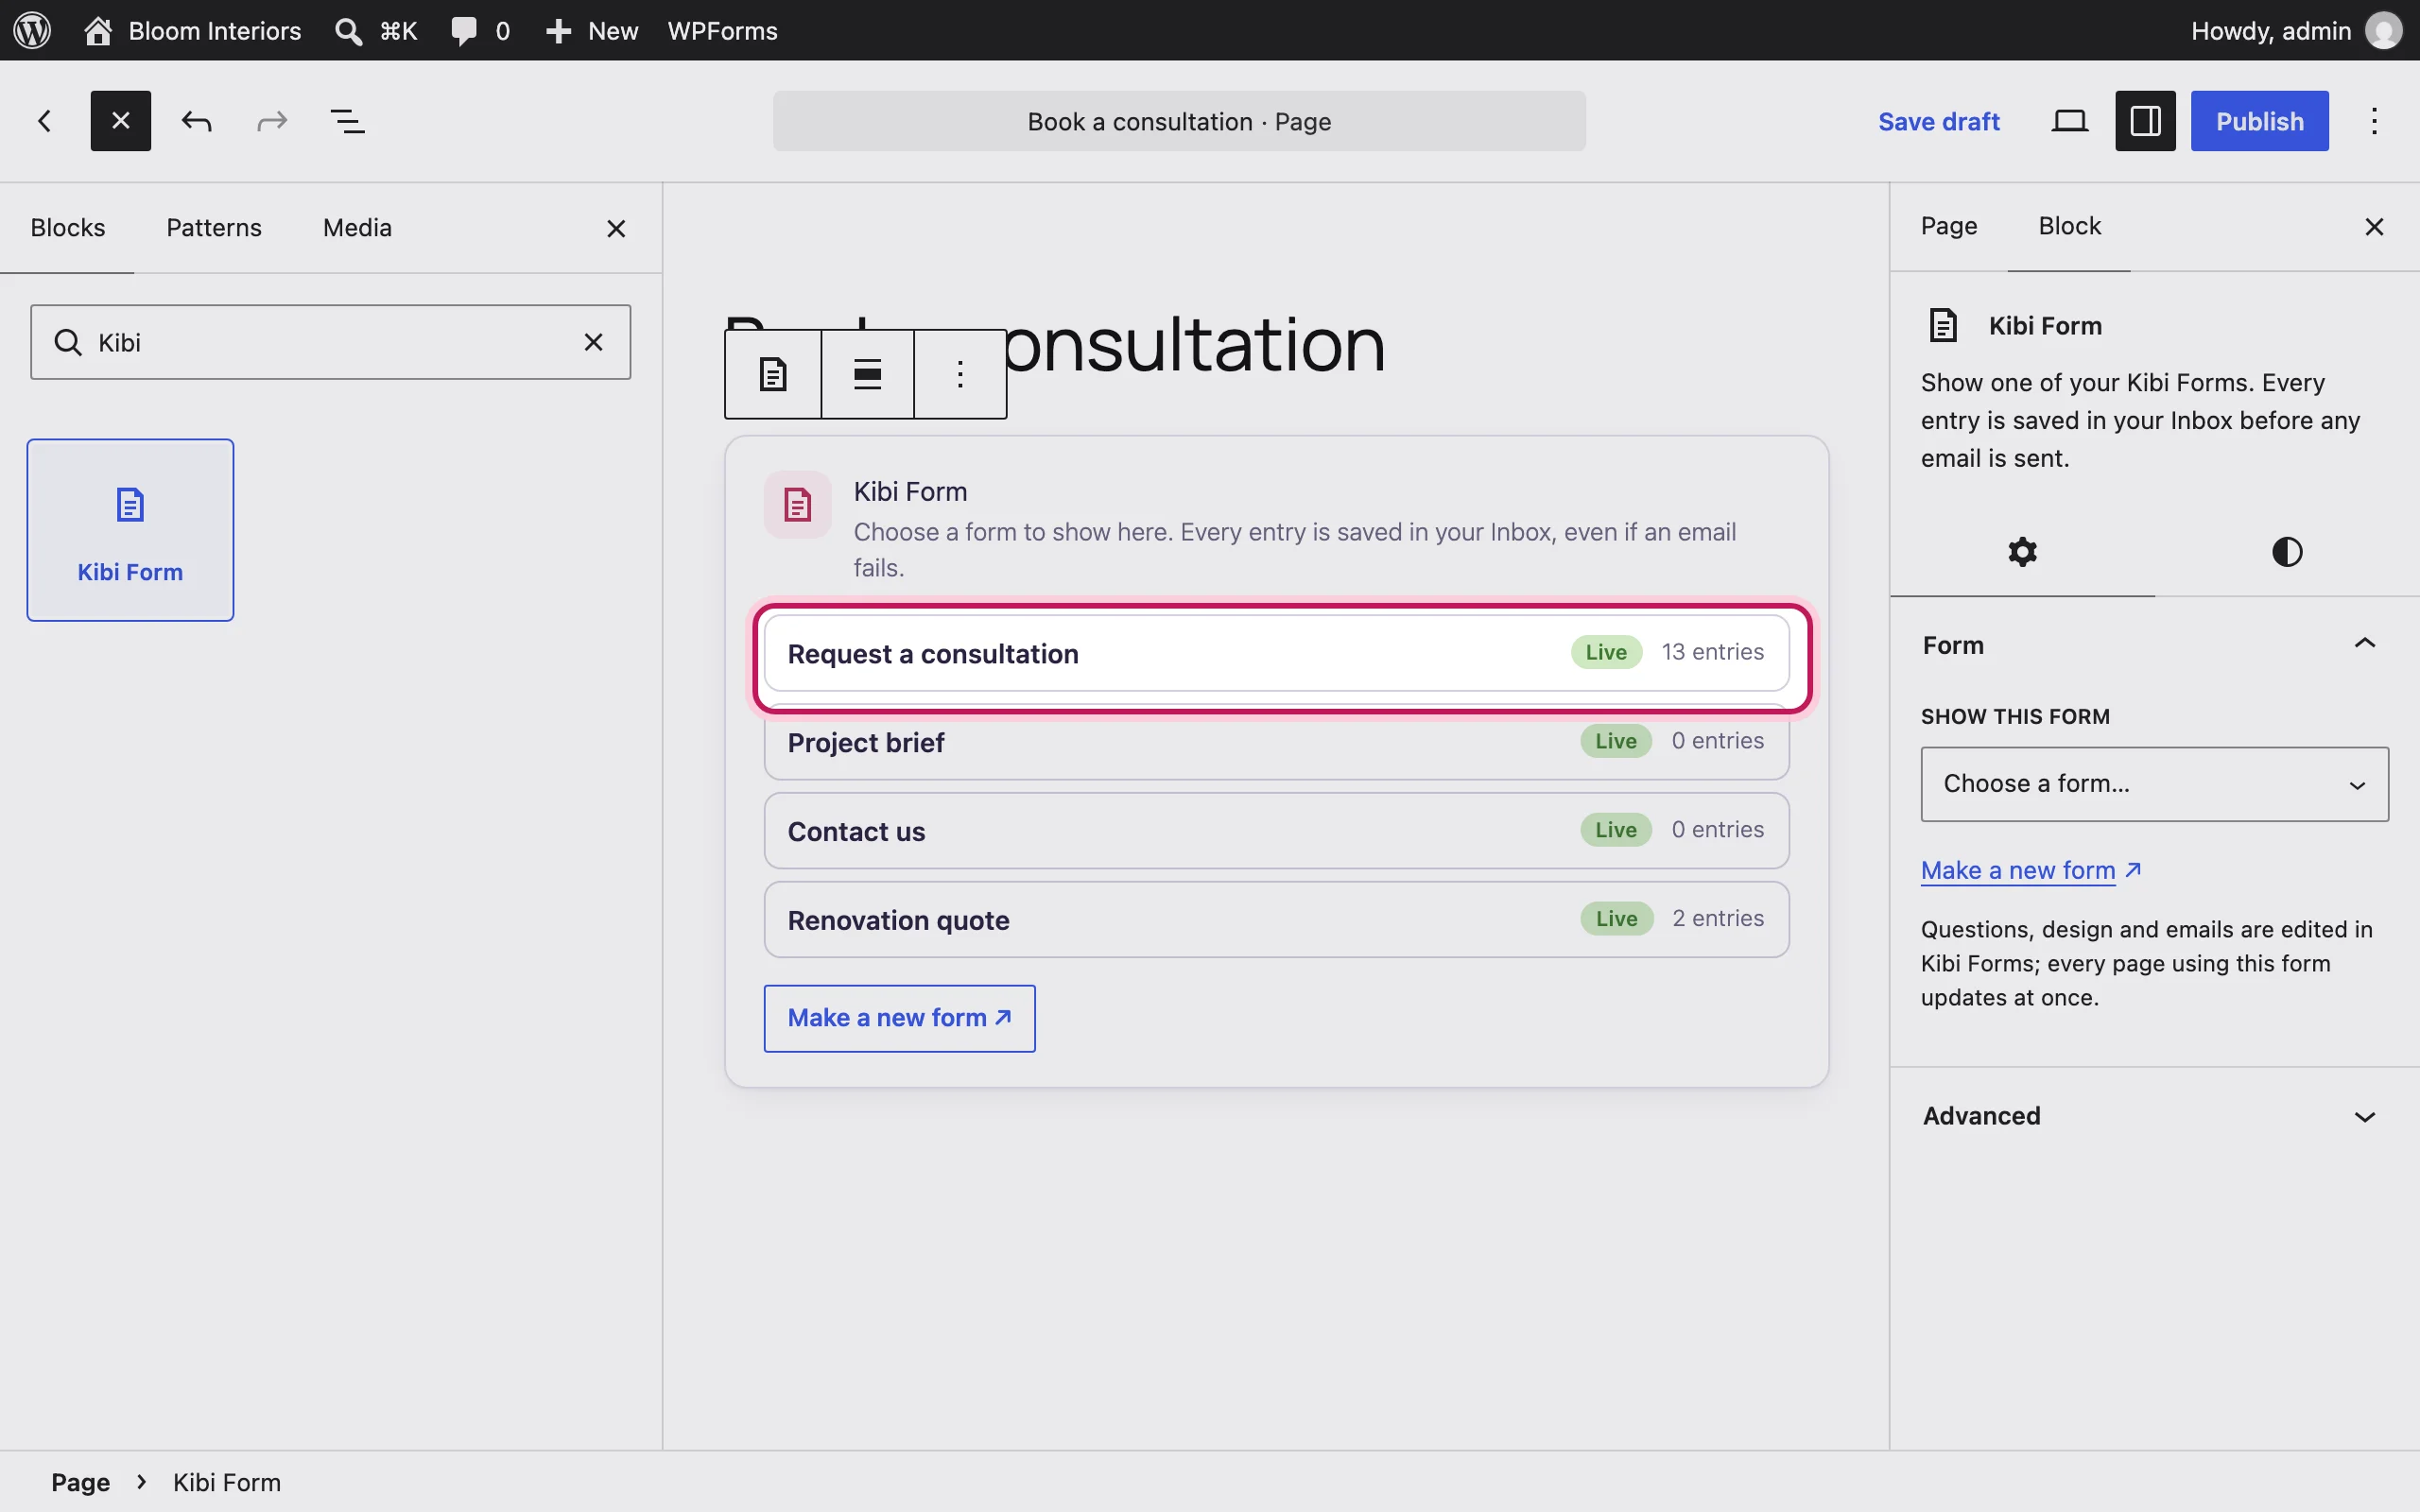Open the desktop preview view options
Image resolution: width=2420 pixels, height=1512 pixels.
pos(2069,121)
